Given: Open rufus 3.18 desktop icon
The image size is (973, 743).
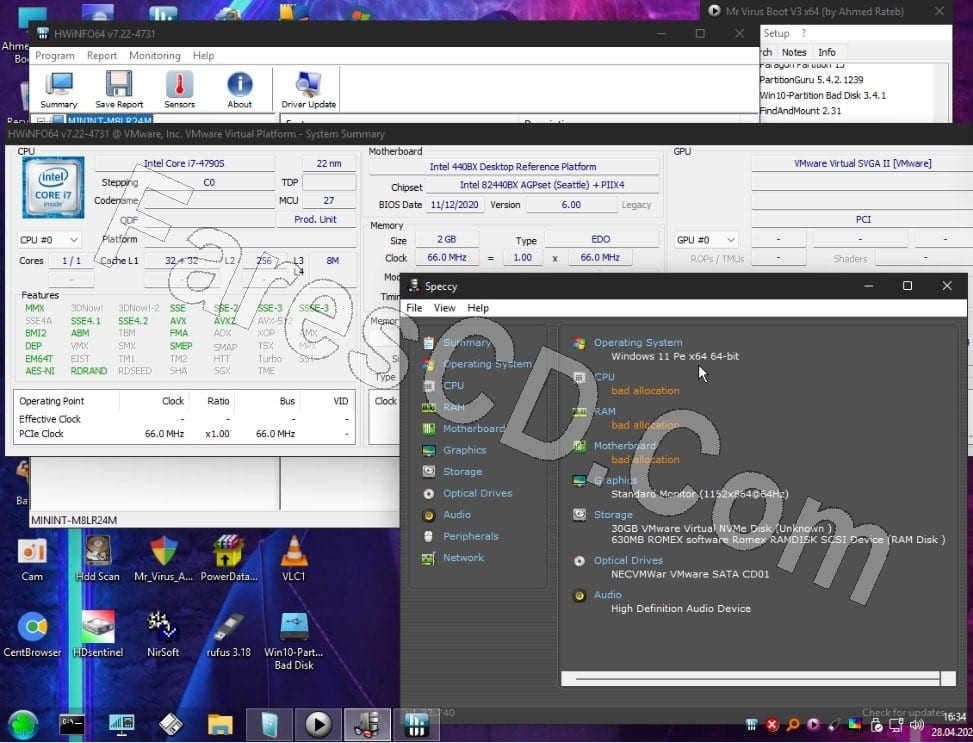Looking at the screenshot, I should coord(228,634).
